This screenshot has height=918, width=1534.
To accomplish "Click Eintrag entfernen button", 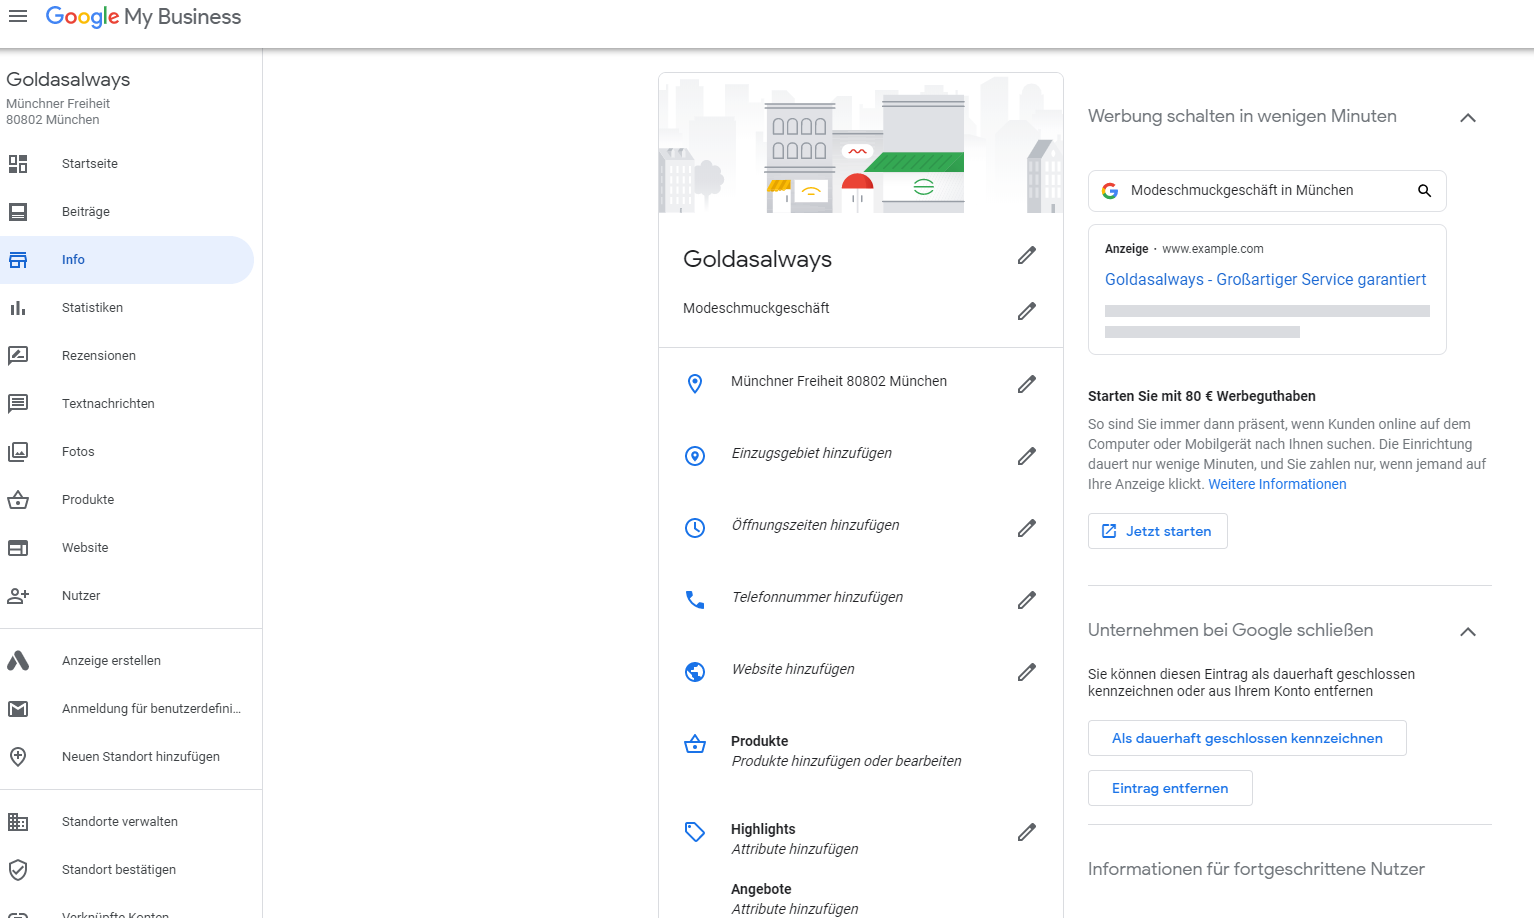I will click(1170, 788).
